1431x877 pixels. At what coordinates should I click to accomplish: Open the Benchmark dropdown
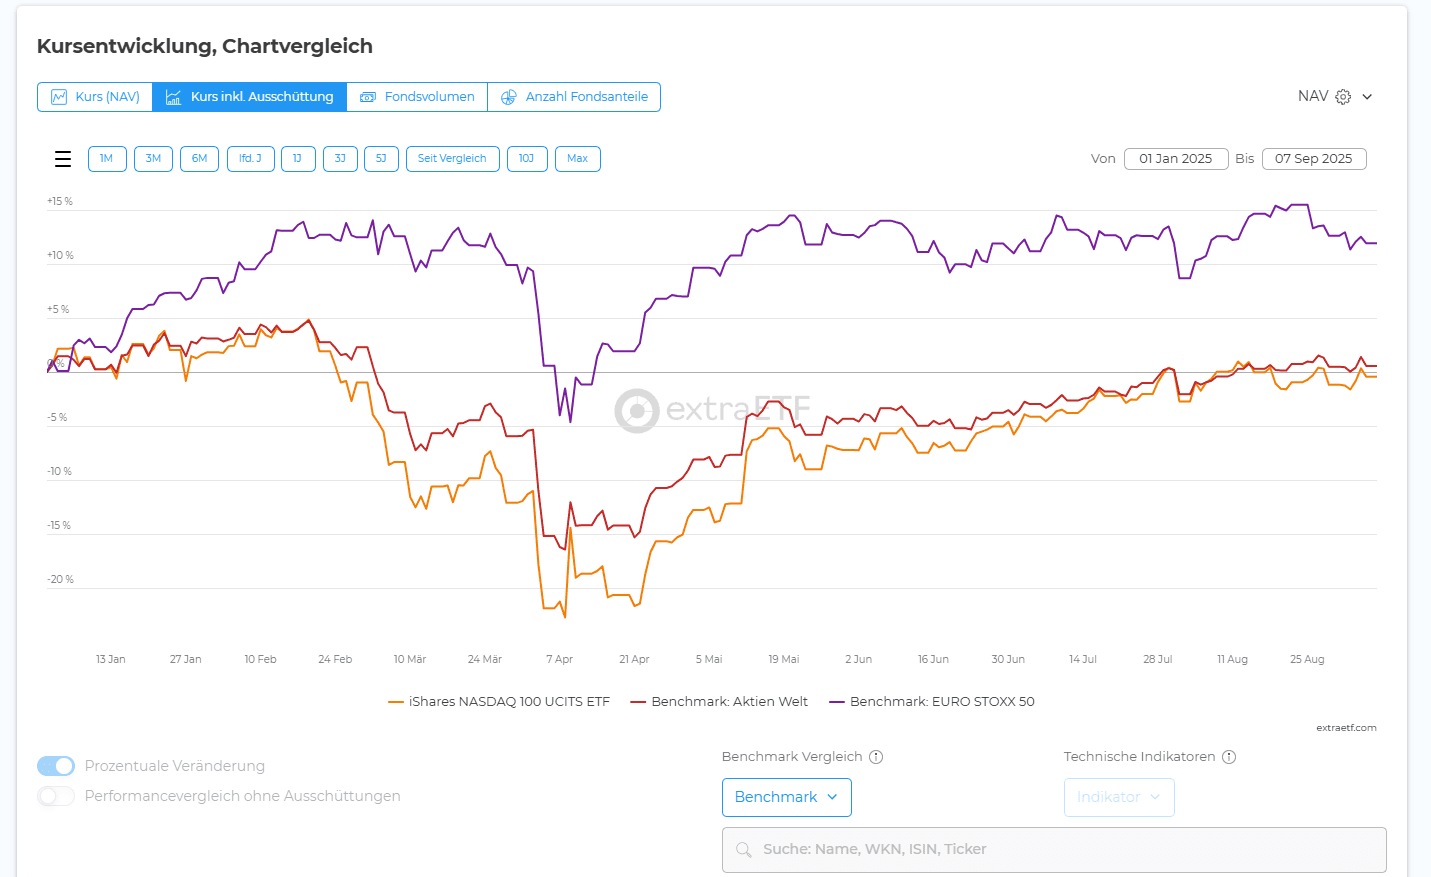786,797
